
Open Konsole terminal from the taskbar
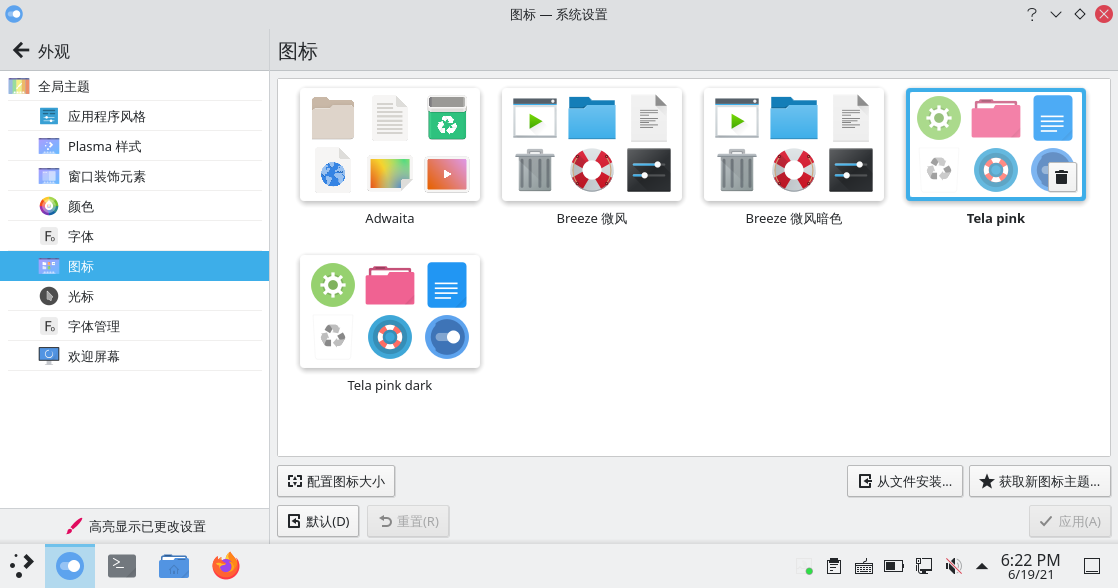(x=122, y=566)
